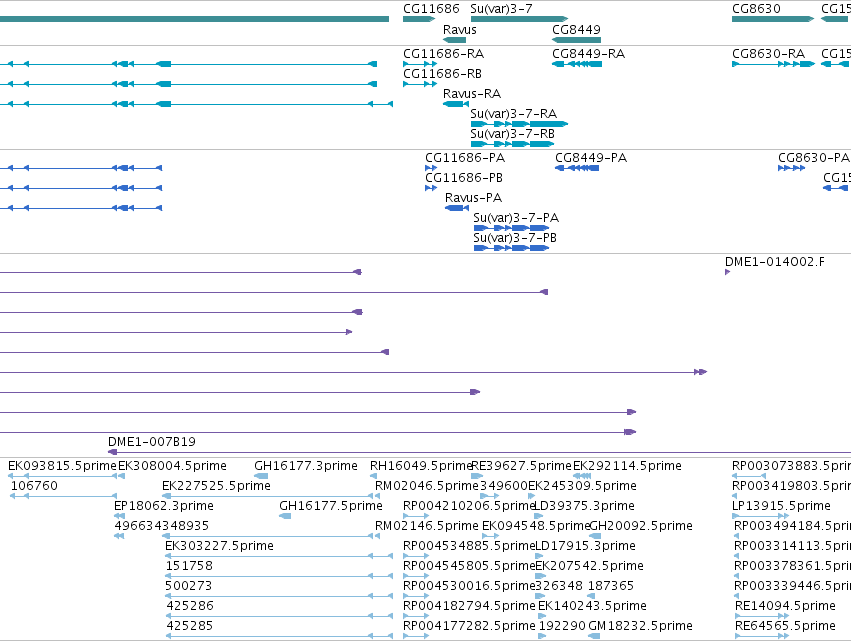Select protein CG8630-PA
Screen dimensions: 851x641
pyautogui.click(x=791, y=168)
